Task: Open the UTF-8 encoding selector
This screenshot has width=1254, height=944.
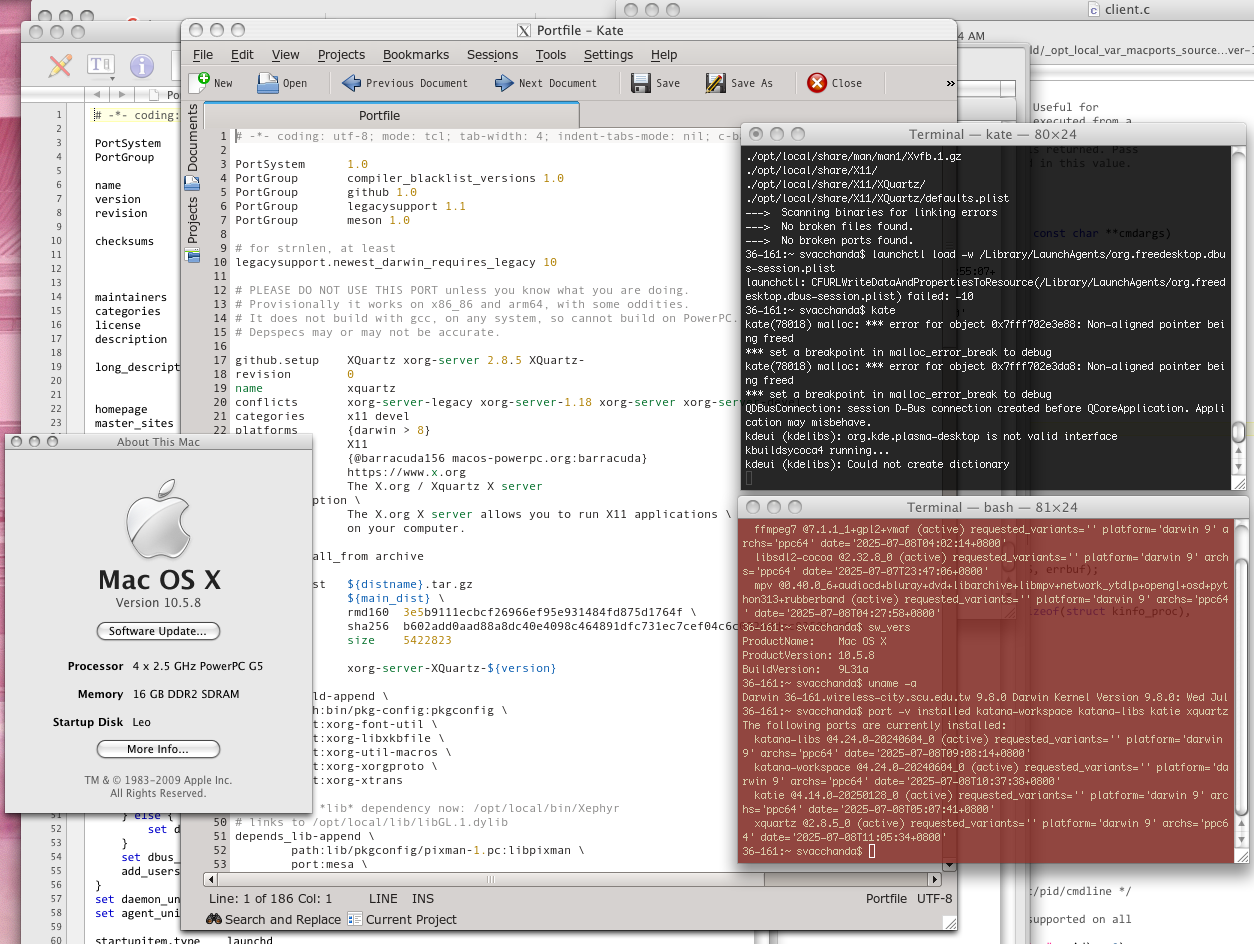Action: coord(934,898)
